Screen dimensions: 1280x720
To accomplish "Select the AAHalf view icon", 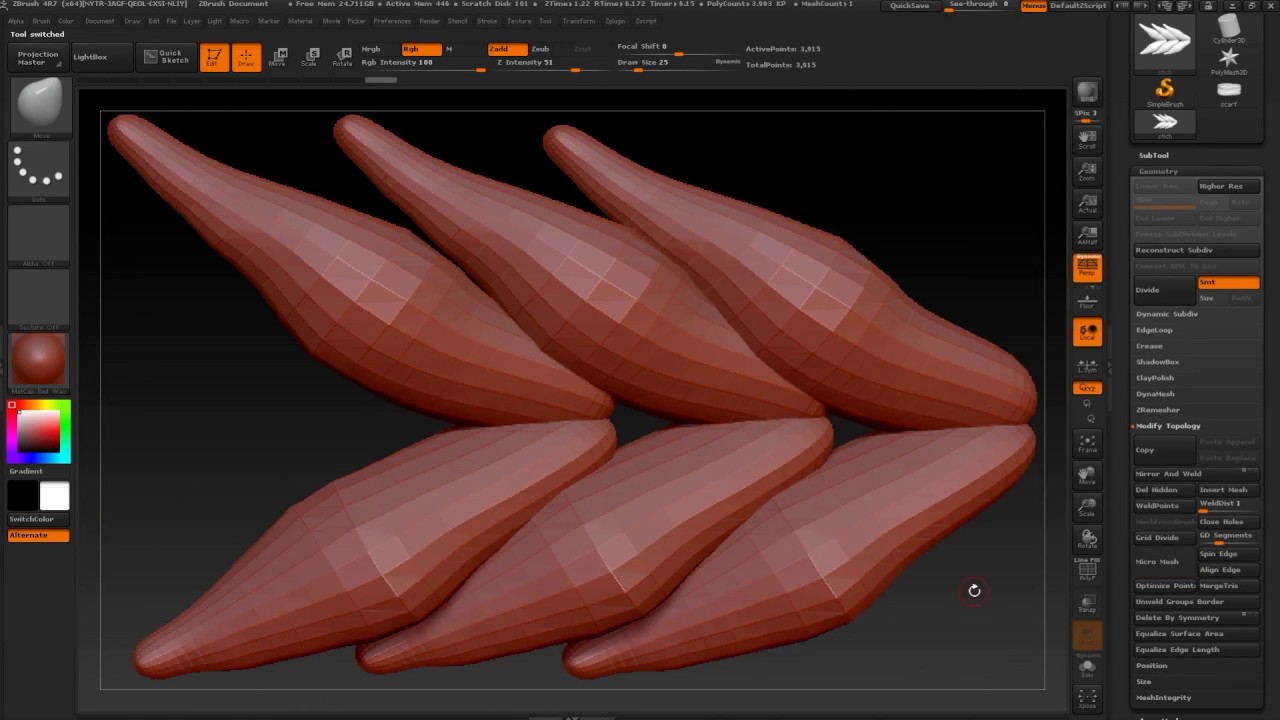I will point(1087,235).
